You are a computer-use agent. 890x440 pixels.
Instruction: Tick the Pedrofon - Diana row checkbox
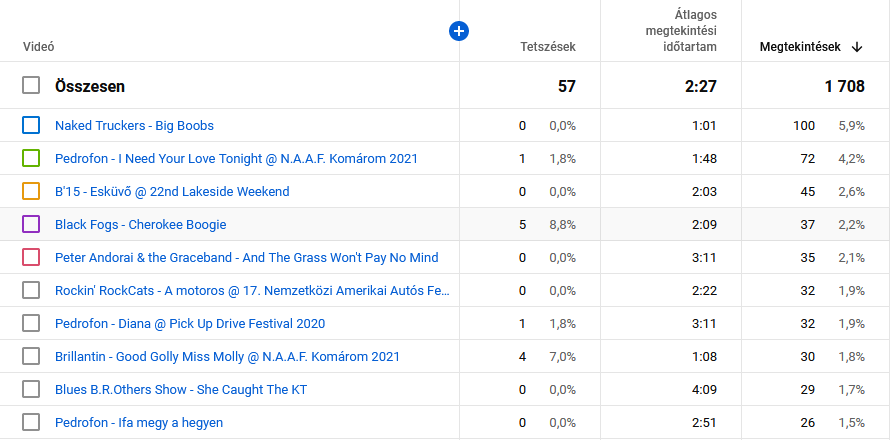(31, 323)
